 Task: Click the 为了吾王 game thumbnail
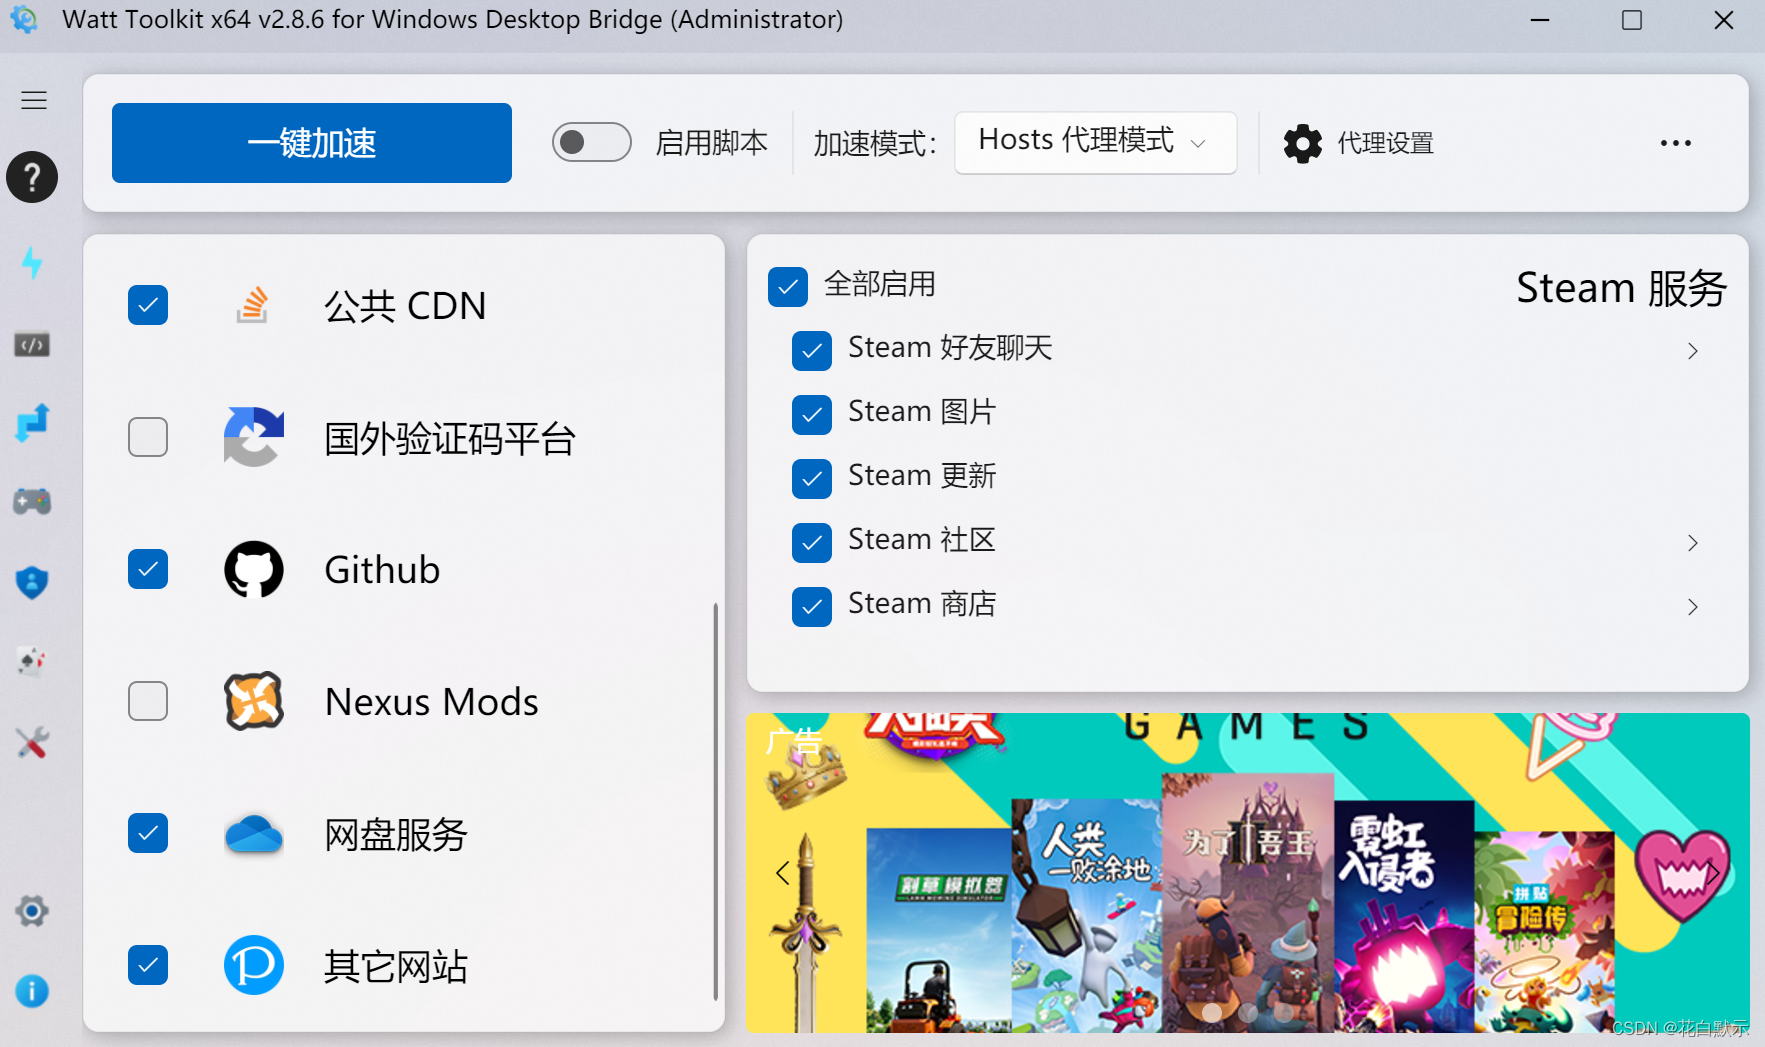tap(1248, 902)
